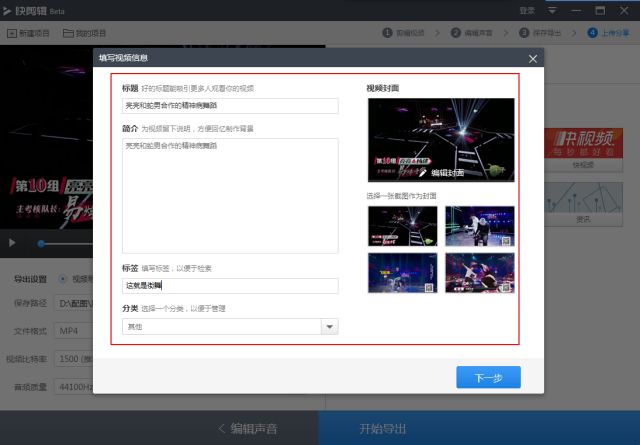Go to step 3 保存导出
The image size is (640, 445).
540,33
